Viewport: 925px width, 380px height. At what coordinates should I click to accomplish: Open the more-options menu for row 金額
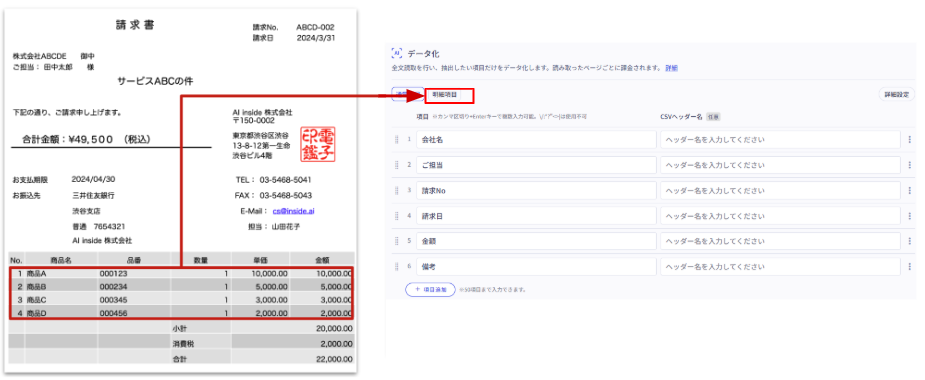pos(909,241)
